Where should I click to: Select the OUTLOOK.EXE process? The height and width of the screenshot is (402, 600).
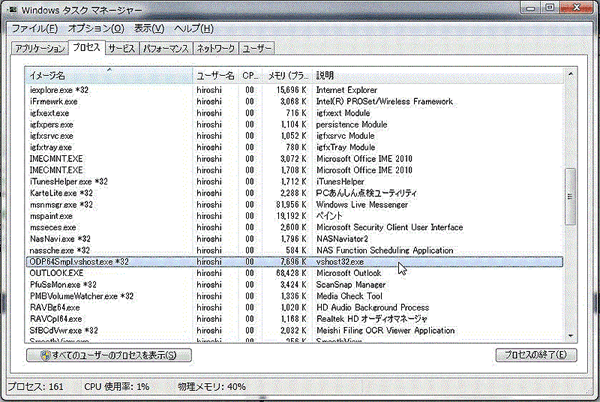(294, 273)
